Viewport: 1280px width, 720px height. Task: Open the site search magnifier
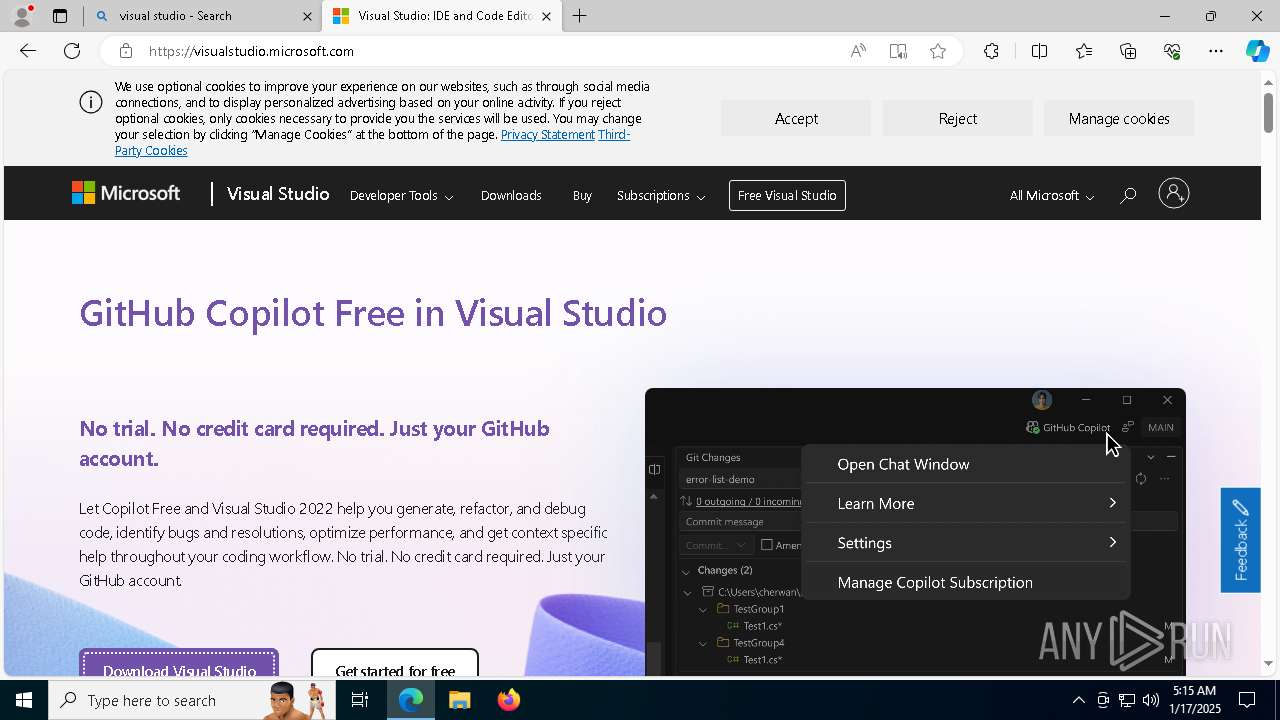click(1128, 195)
